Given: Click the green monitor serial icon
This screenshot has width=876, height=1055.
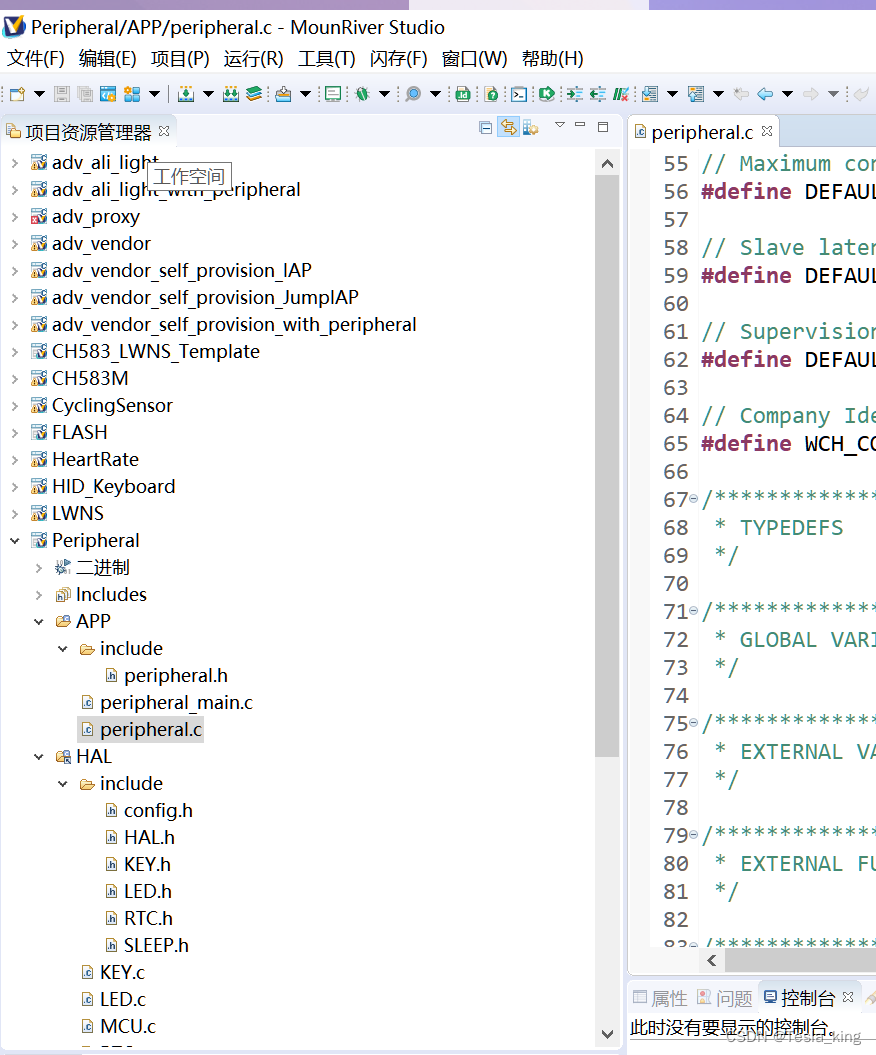Looking at the screenshot, I should (332, 94).
